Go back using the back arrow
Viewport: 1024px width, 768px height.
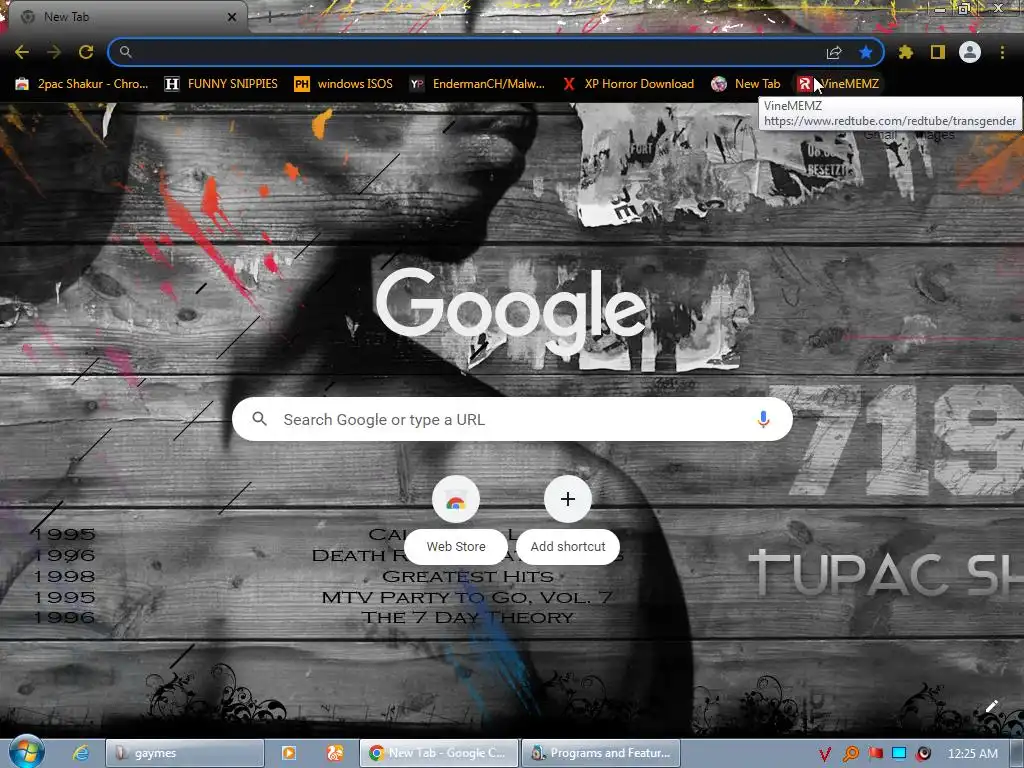22,52
